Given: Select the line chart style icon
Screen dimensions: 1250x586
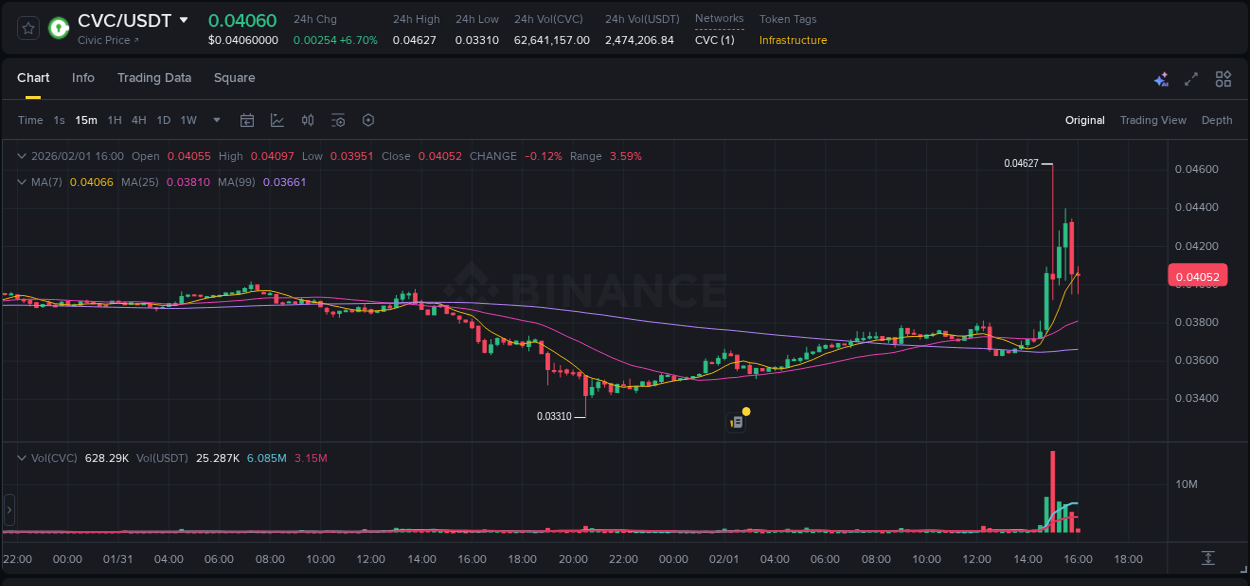Looking at the screenshot, I should (x=277, y=120).
